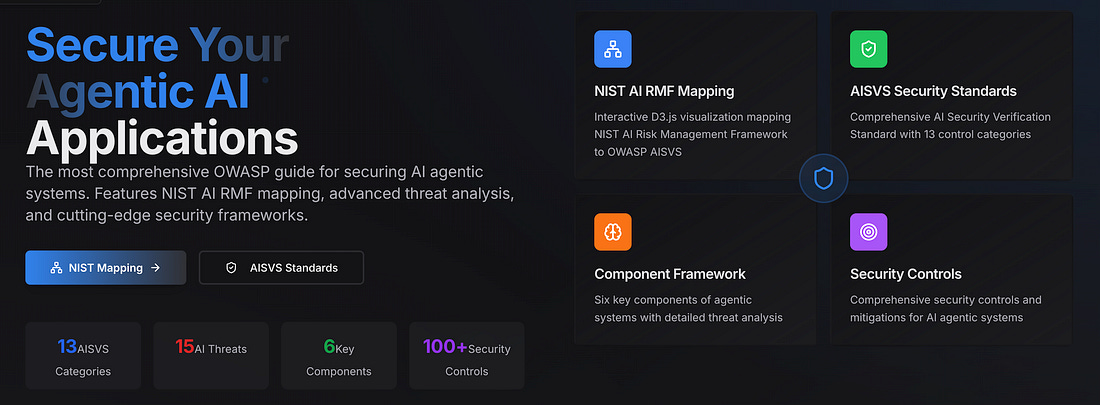Click the 100+ Security Controls stat tile

tap(467, 356)
